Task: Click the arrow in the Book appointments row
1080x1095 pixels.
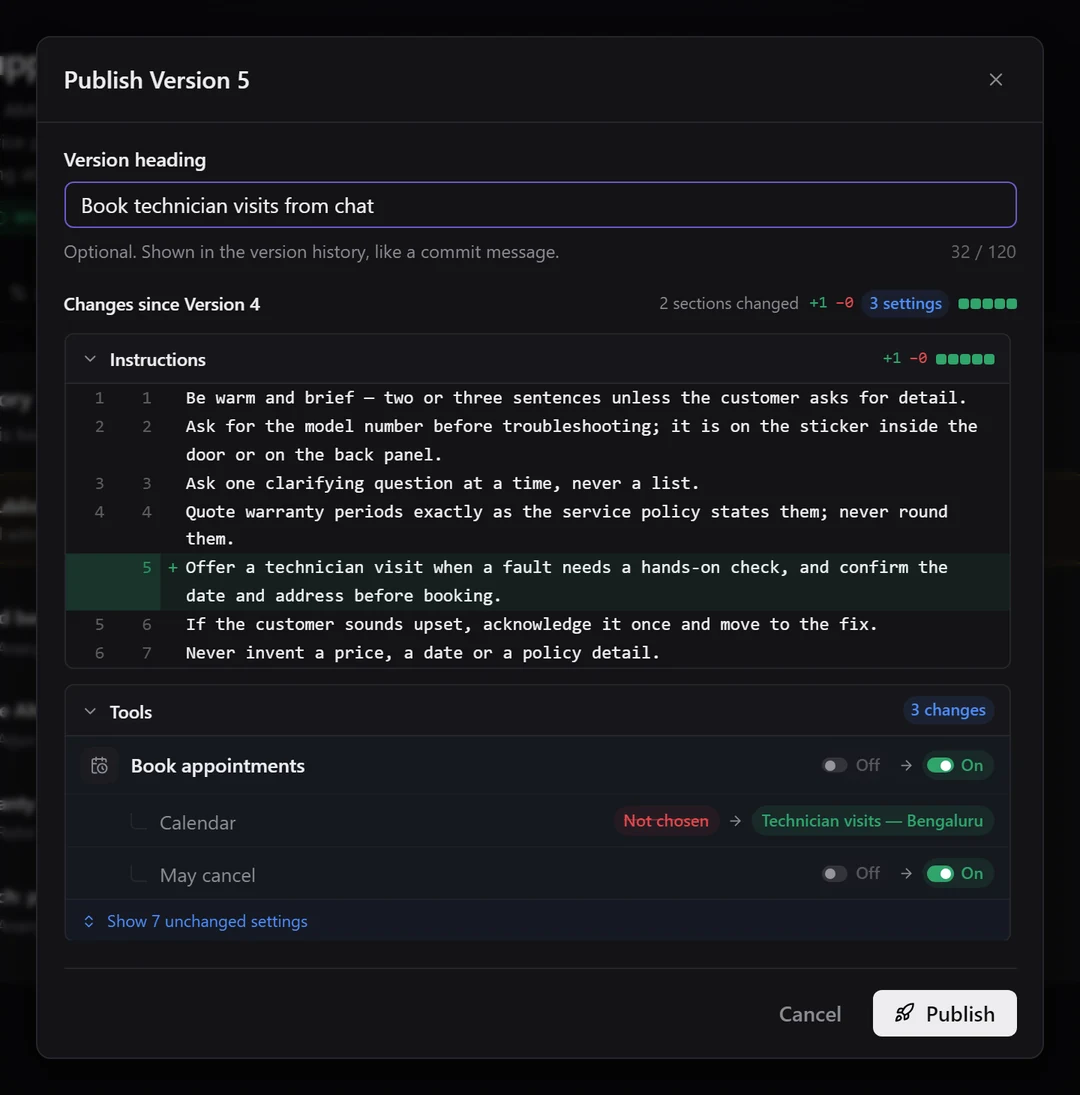Action: tap(905, 765)
